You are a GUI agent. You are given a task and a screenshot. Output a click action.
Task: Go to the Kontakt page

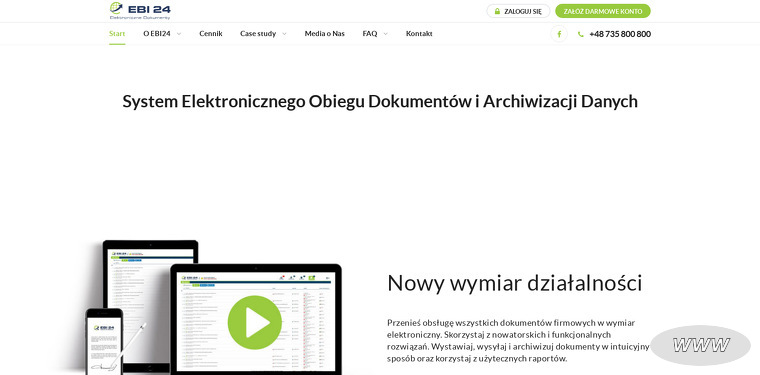click(419, 34)
